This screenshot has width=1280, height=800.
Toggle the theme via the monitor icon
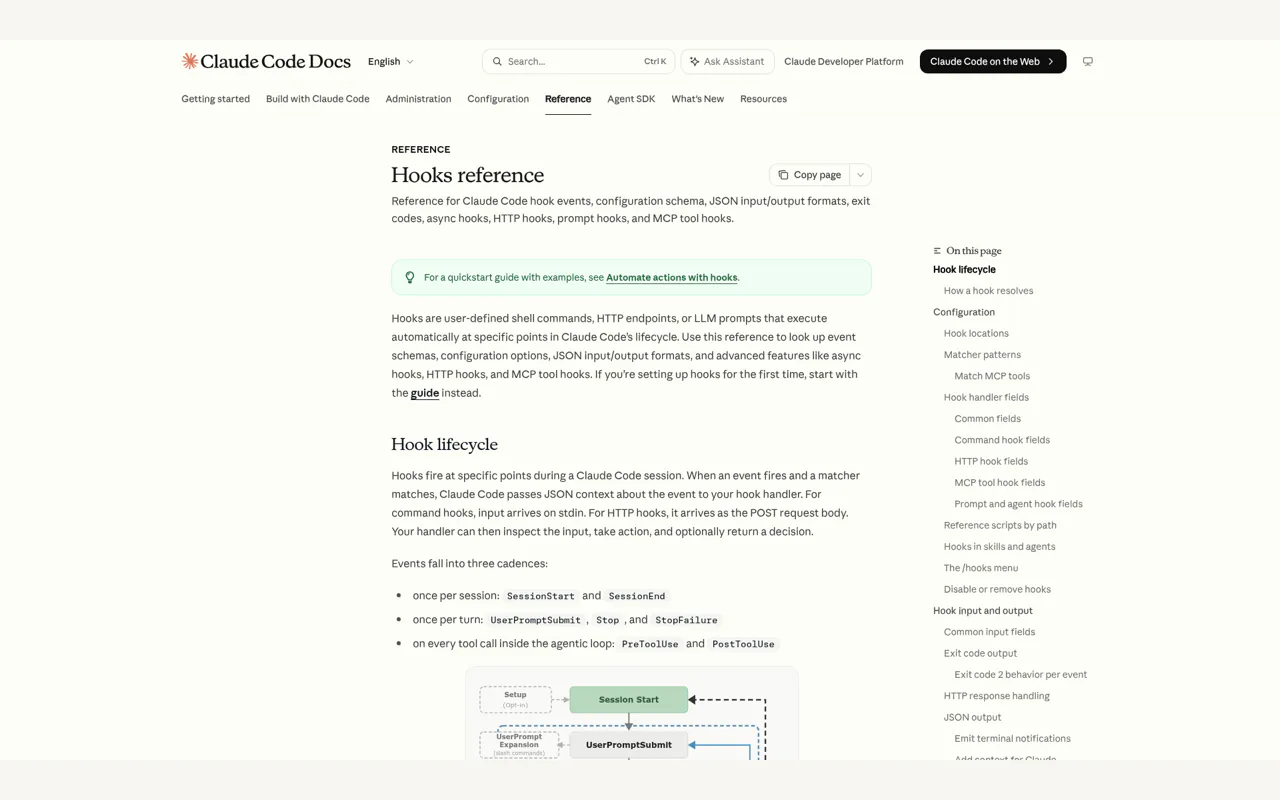tap(1088, 61)
